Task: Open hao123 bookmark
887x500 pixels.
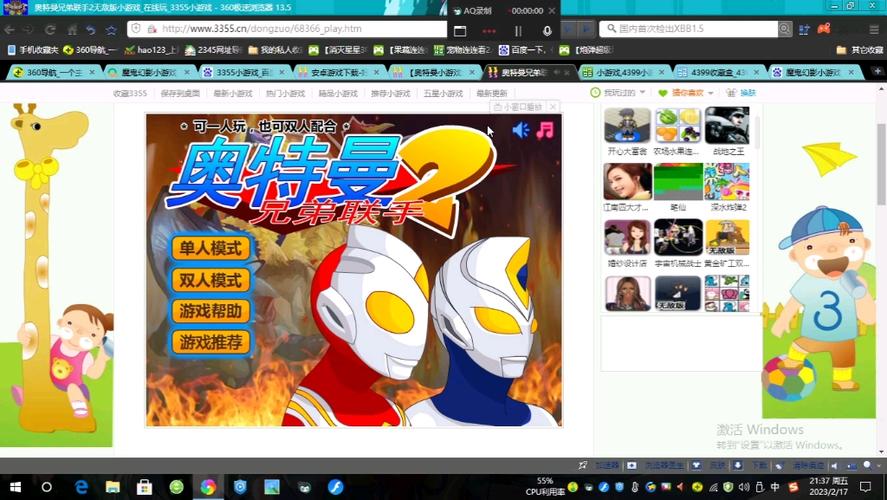Action: pyautogui.click(x=152, y=50)
